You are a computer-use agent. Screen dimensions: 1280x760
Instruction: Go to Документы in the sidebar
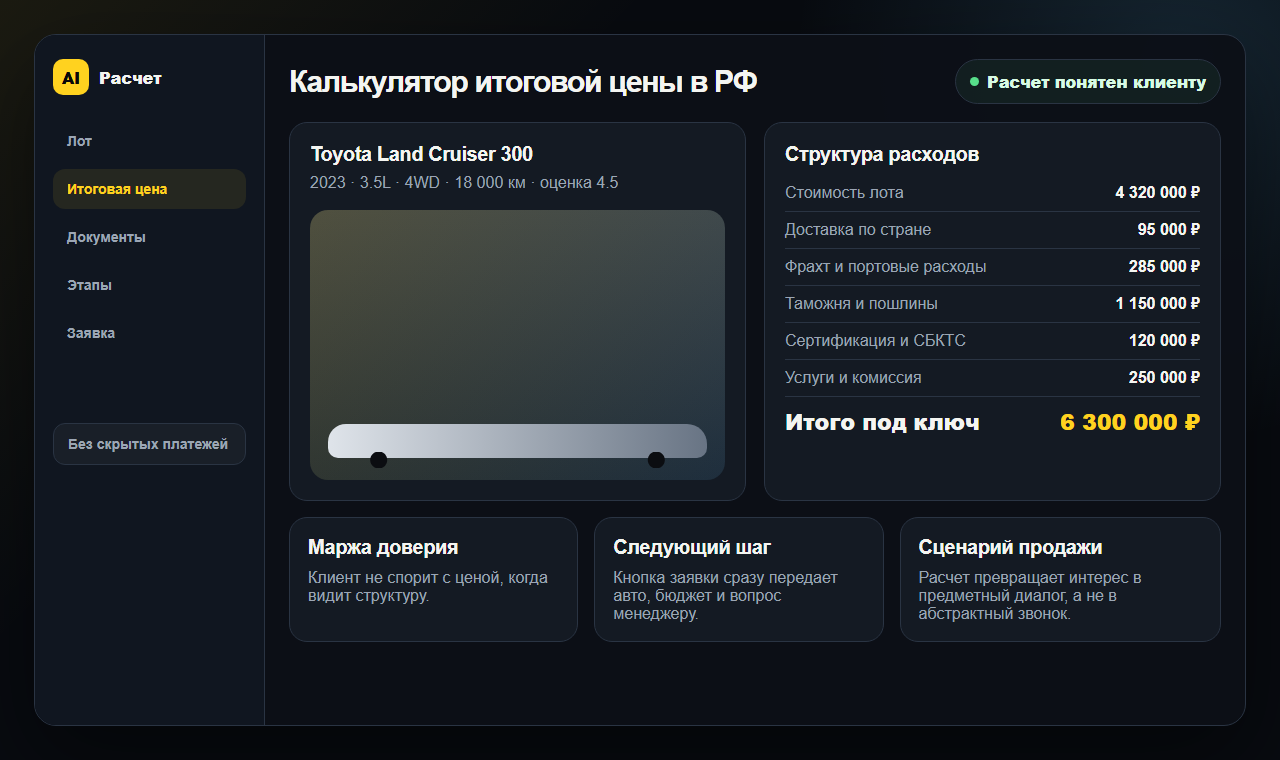[x=149, y=237]
